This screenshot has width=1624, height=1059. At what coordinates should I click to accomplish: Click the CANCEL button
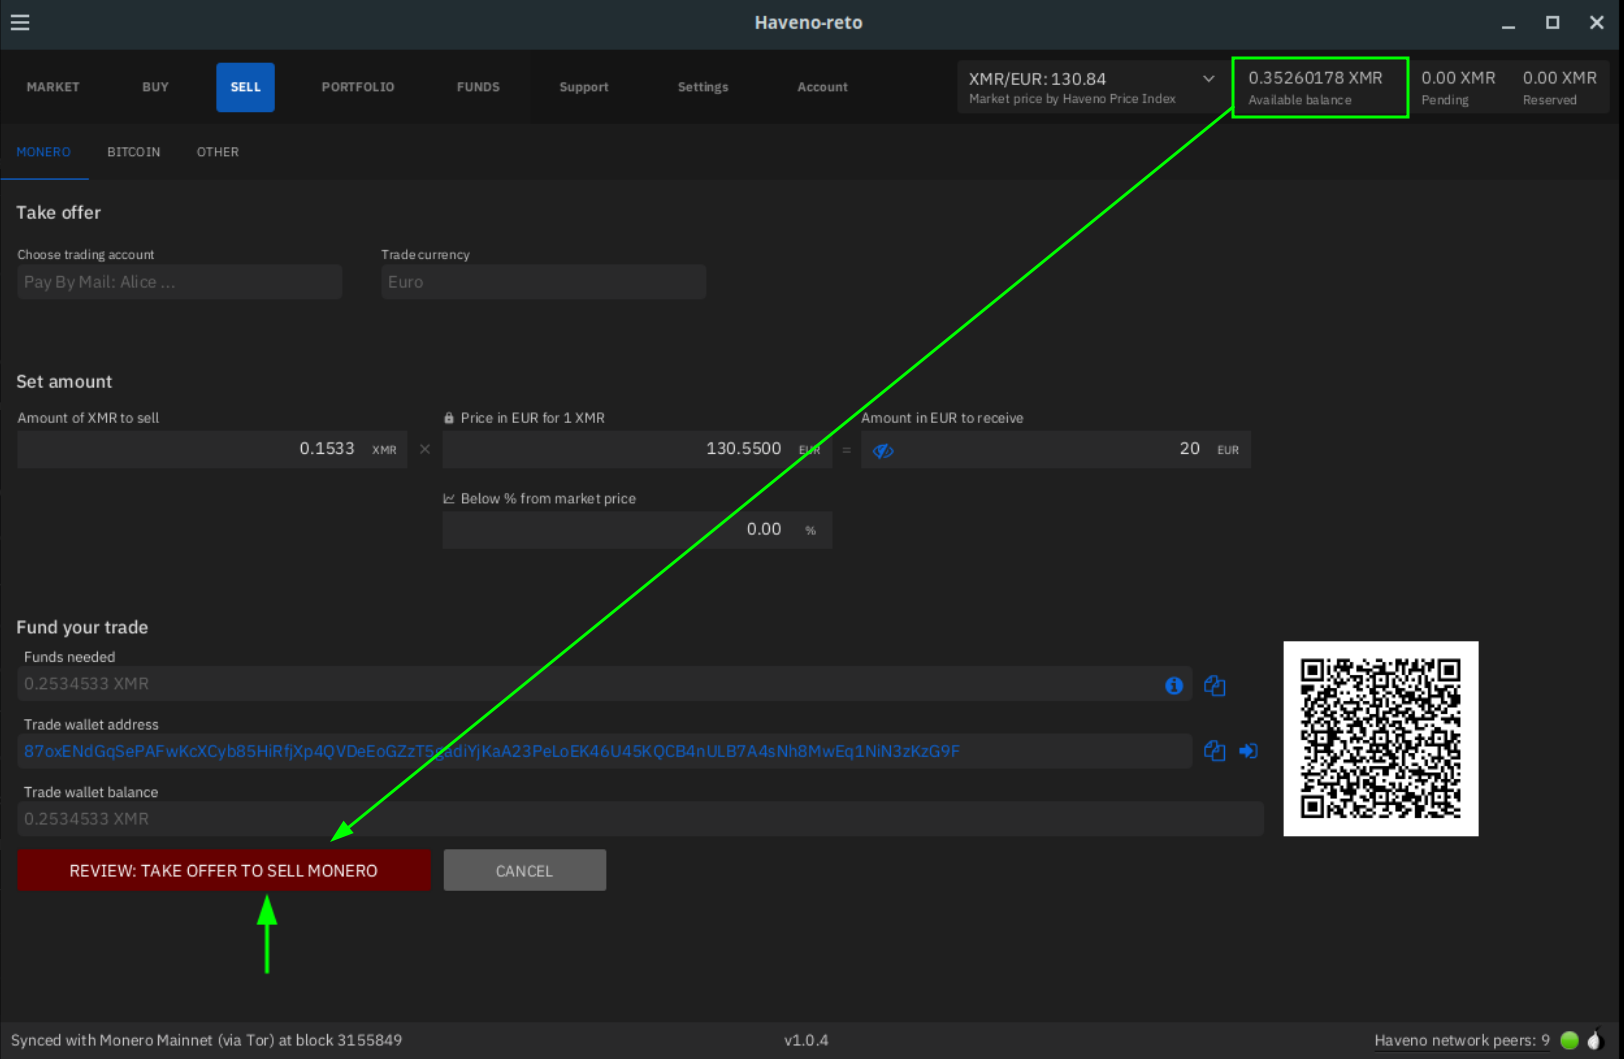524,870
